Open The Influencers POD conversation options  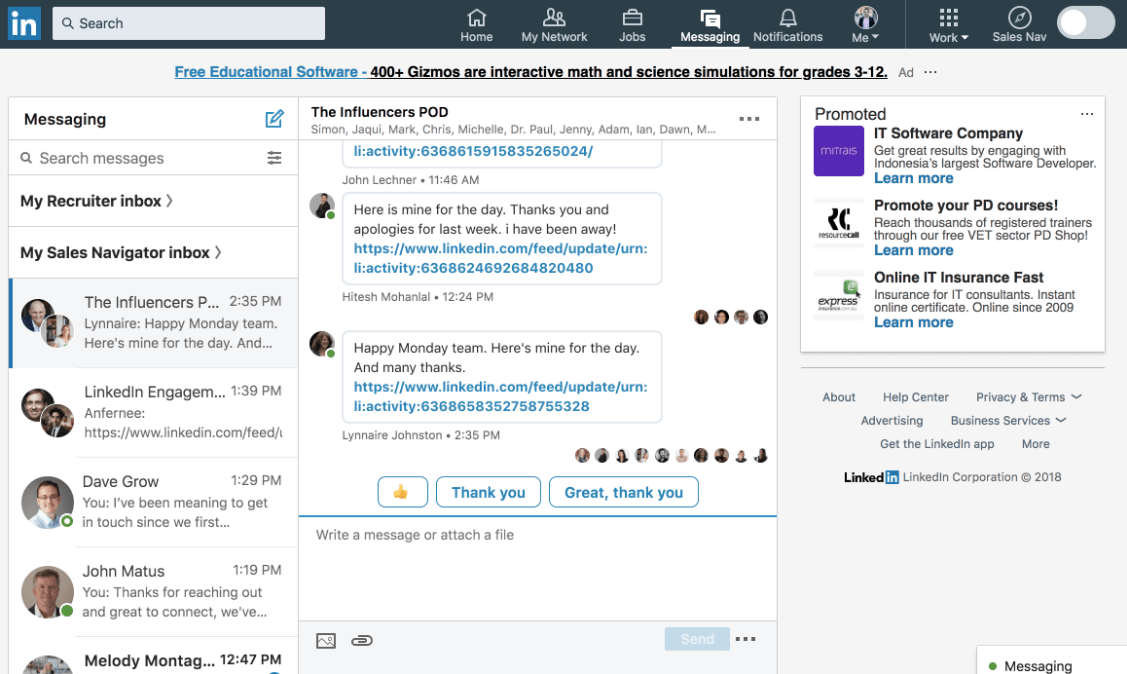click(749, 119)
